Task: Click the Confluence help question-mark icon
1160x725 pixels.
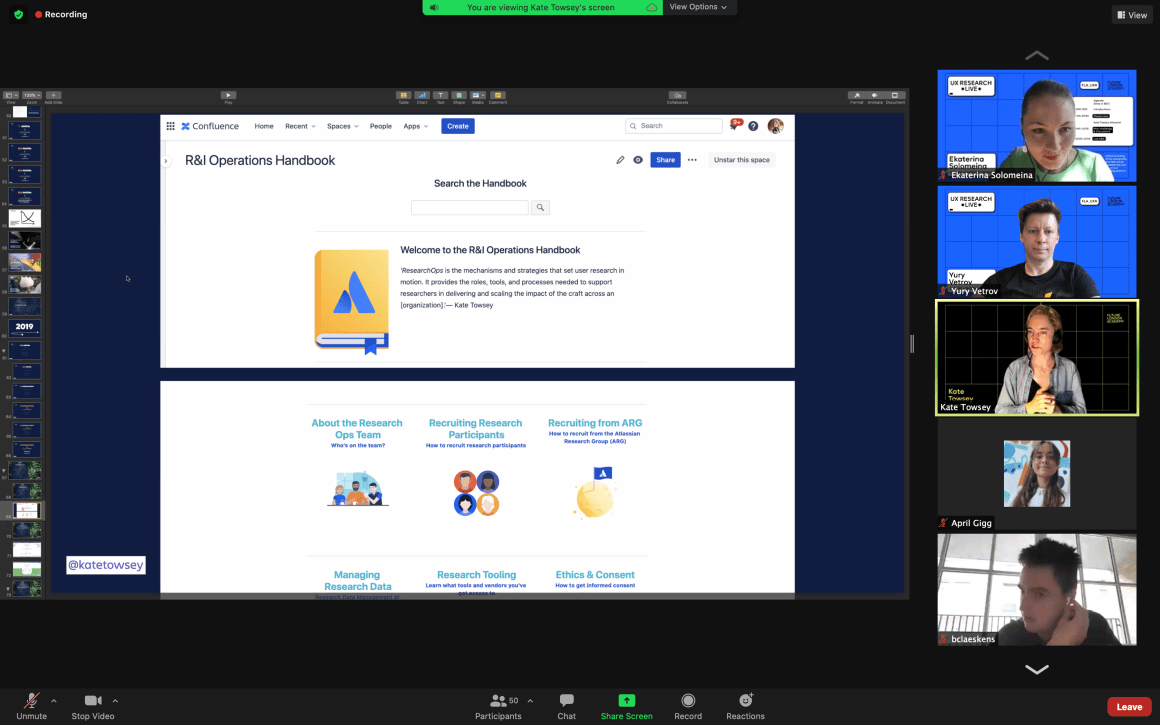Action: click(753, 126)
